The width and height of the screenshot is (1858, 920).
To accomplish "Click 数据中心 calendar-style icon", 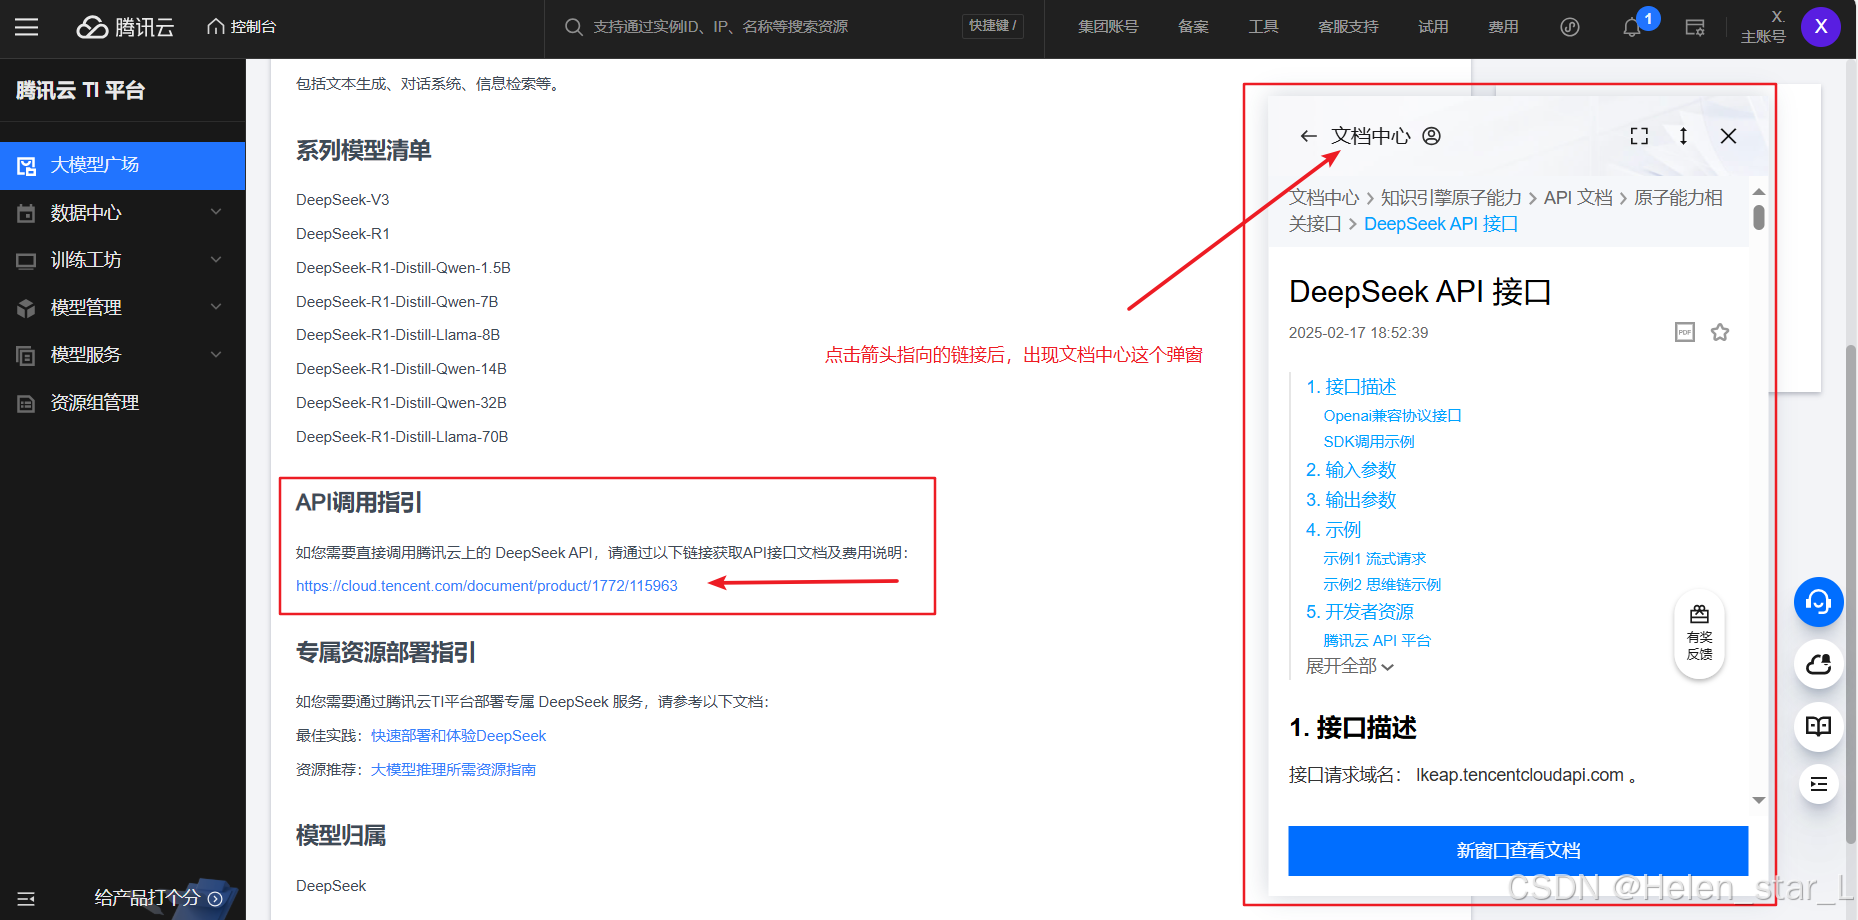I will (26, 213).
